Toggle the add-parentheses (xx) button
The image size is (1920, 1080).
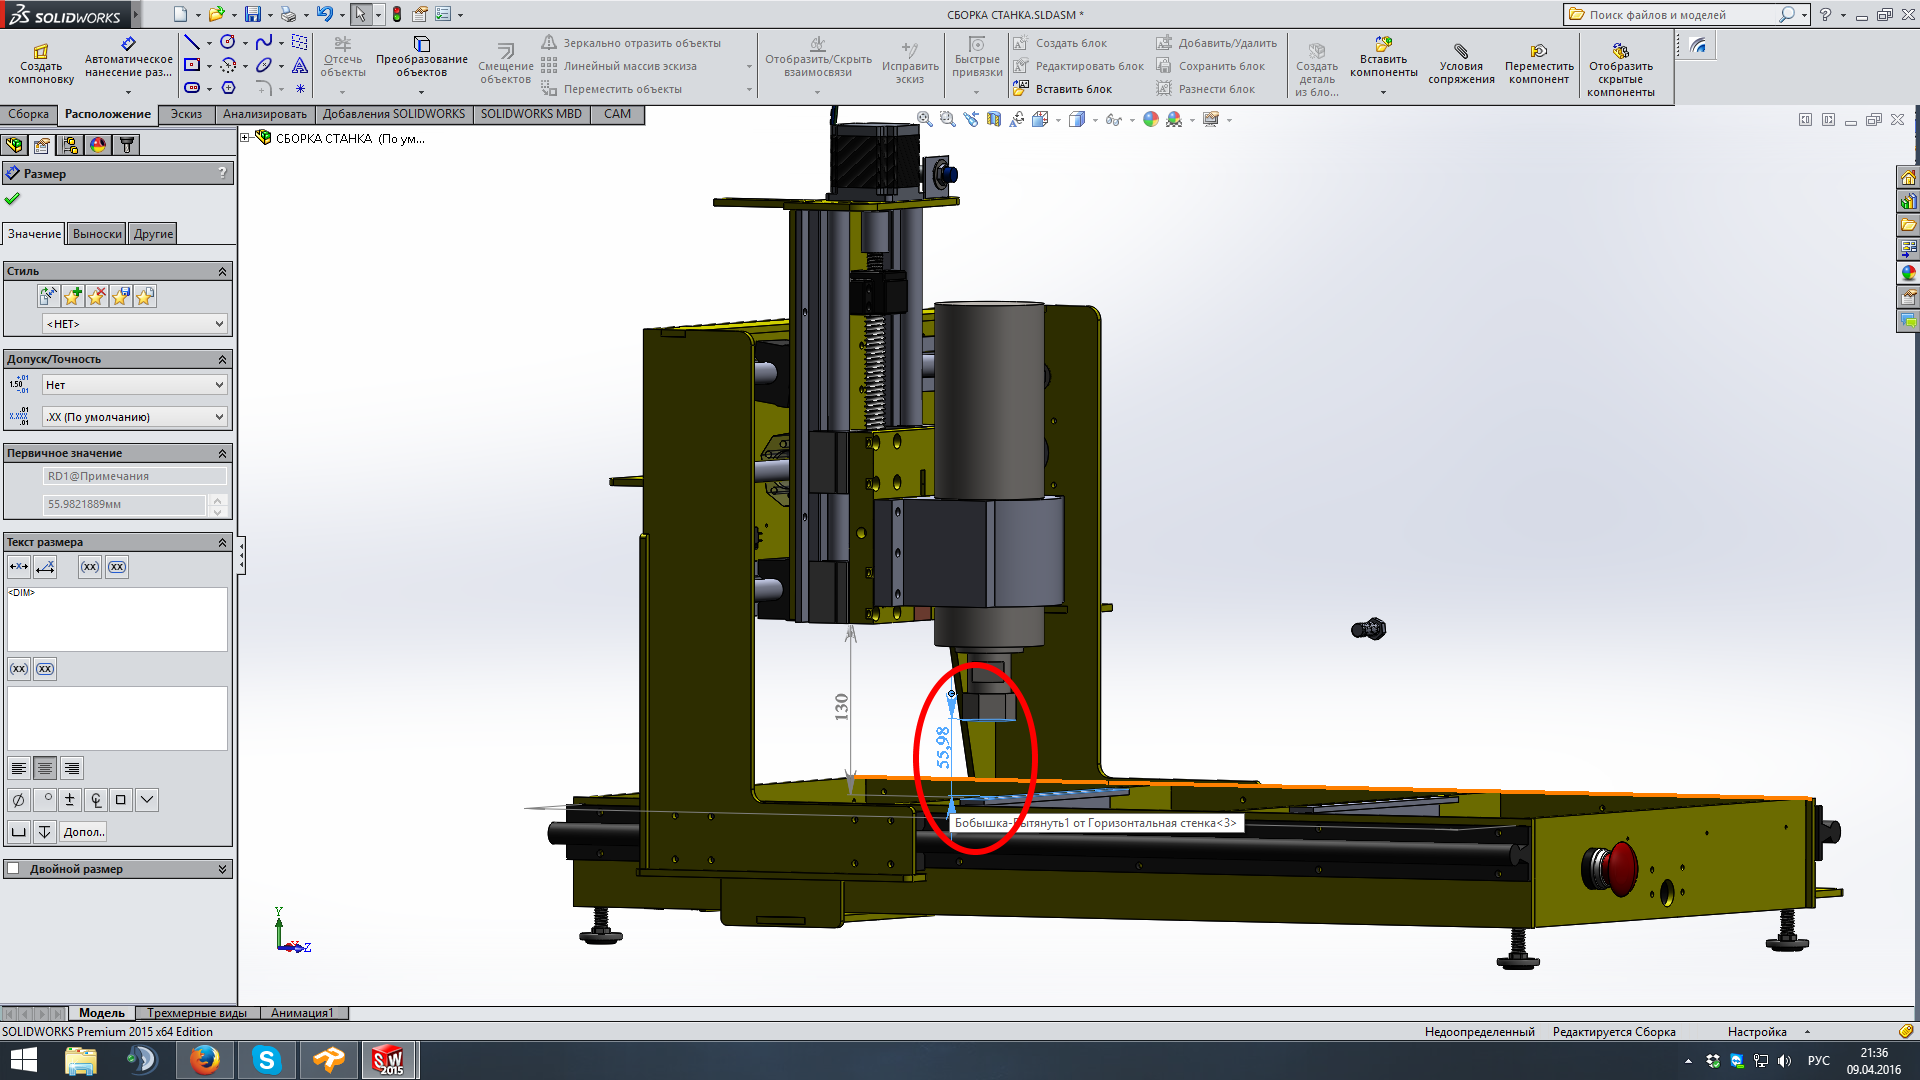click(x=90, y=567)
